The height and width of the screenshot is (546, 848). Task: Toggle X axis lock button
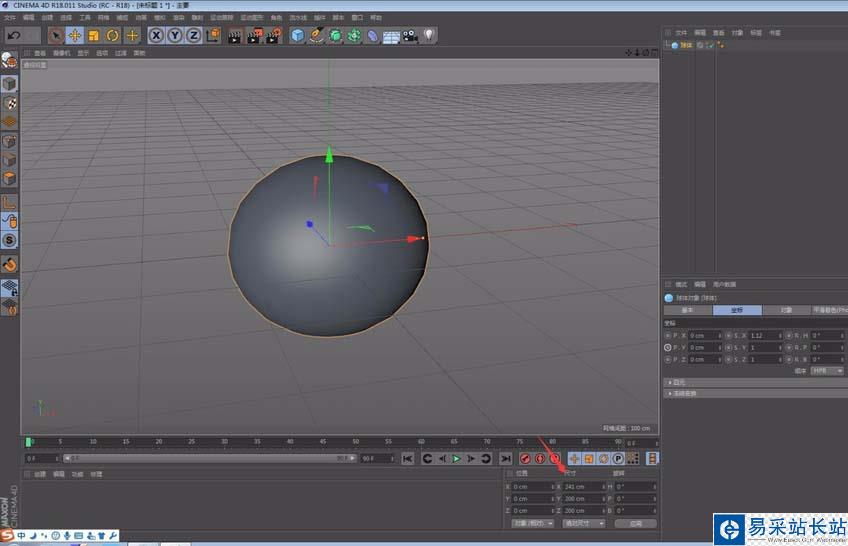(x=156, y=35)
